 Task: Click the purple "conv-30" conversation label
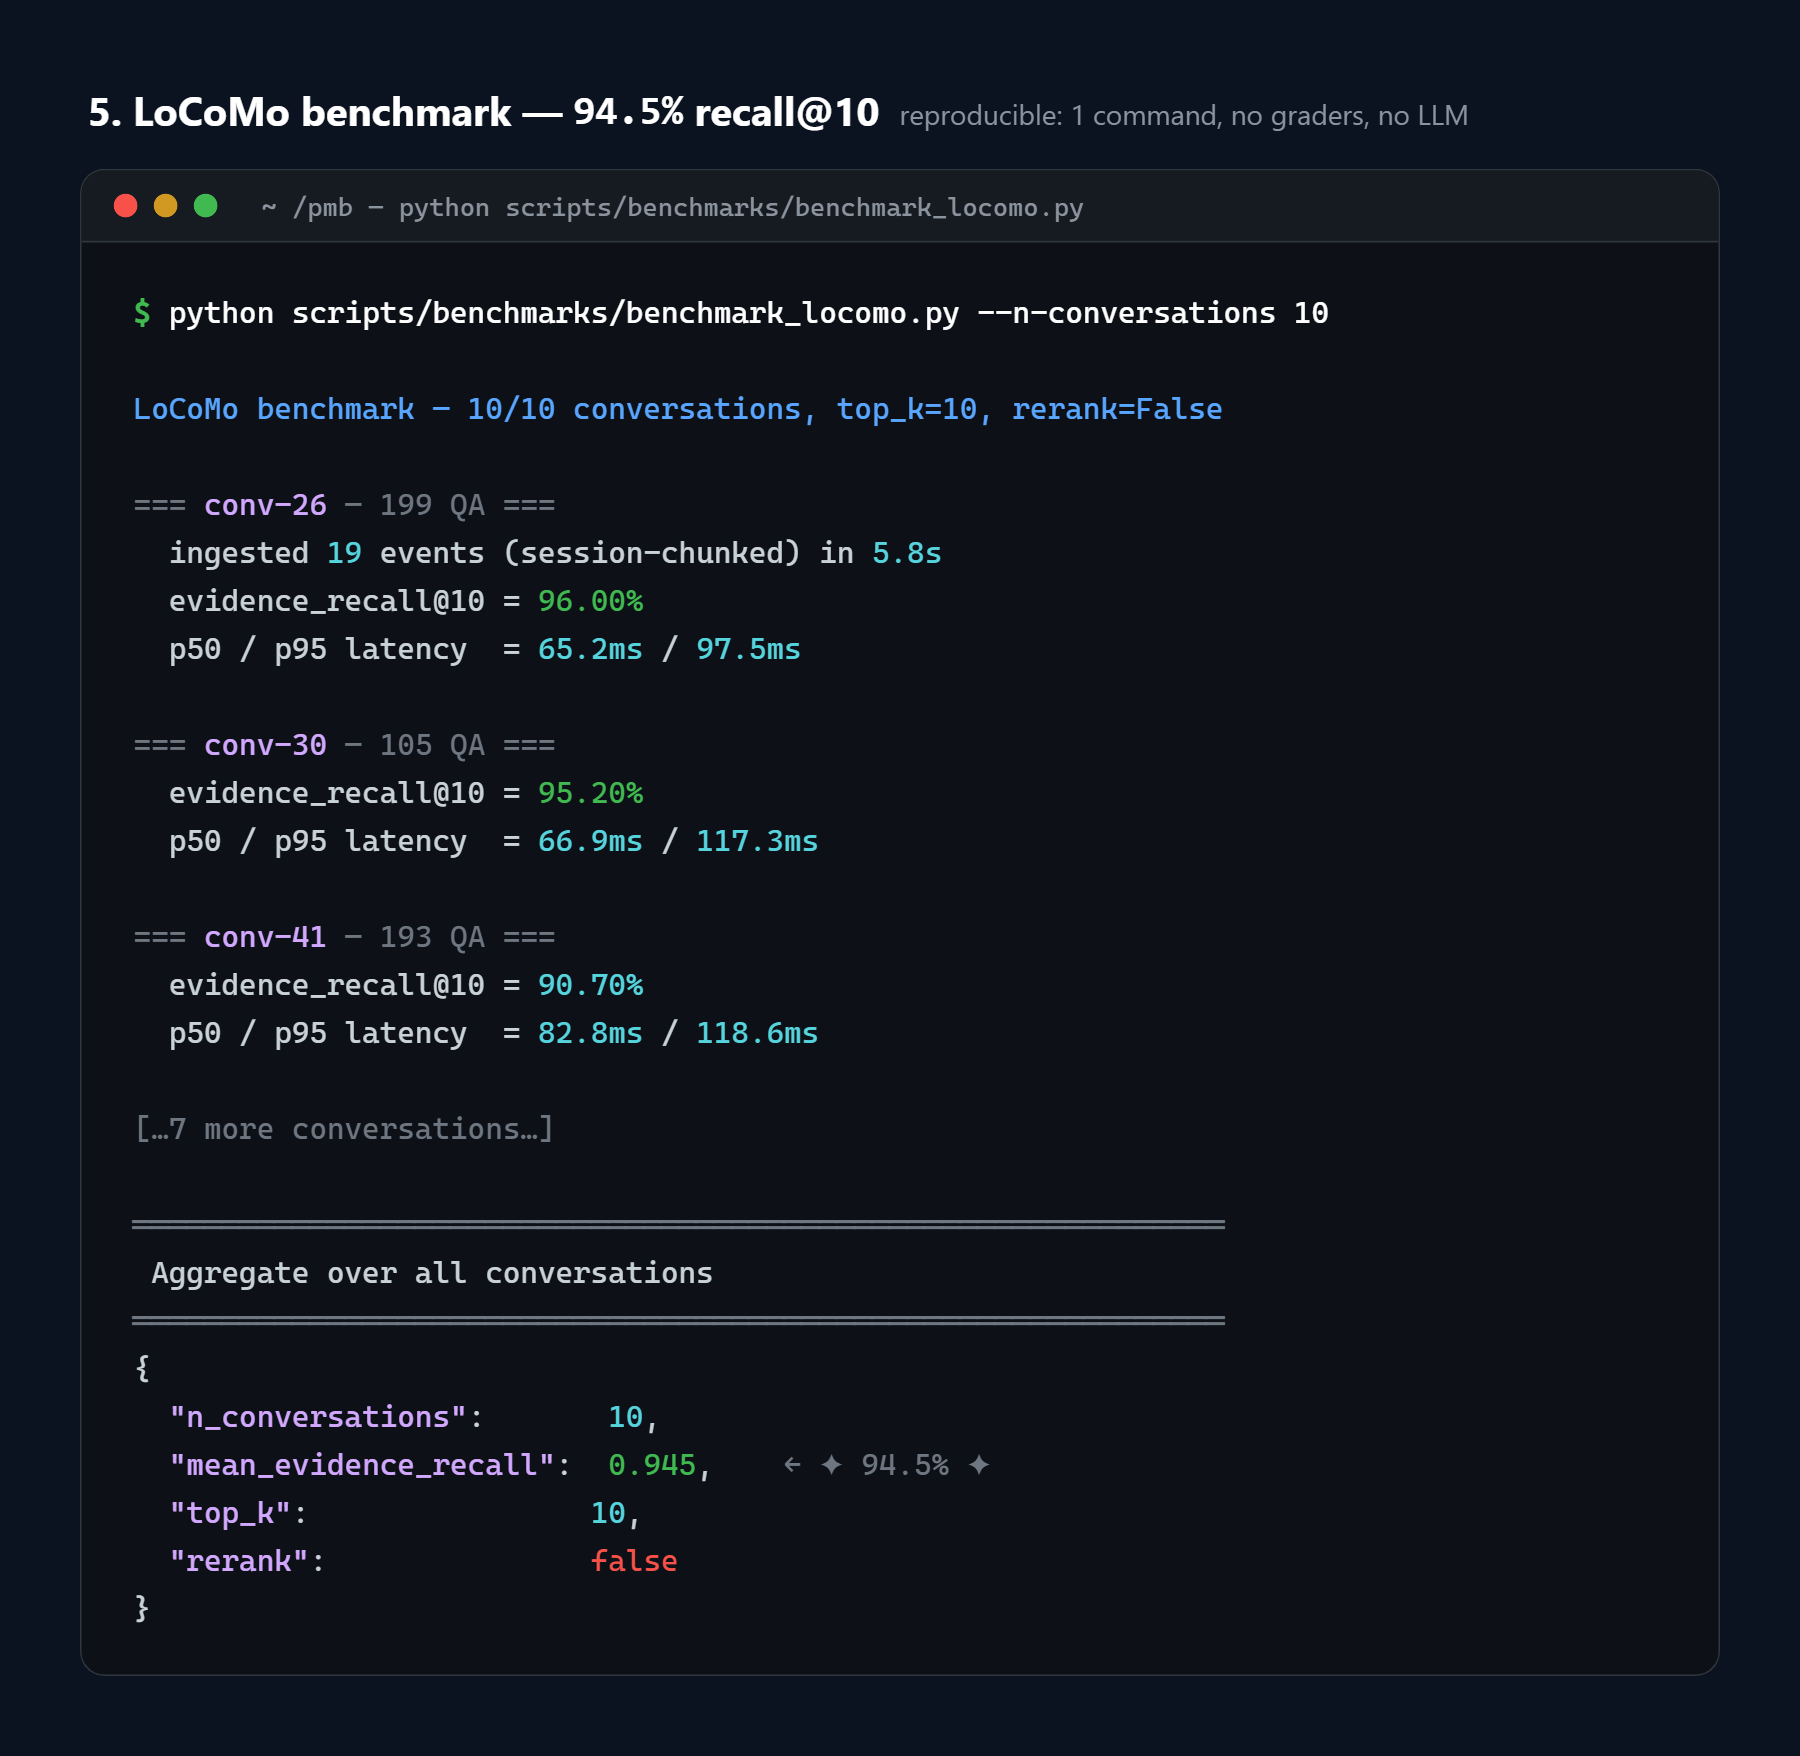(x=265, y=745)
